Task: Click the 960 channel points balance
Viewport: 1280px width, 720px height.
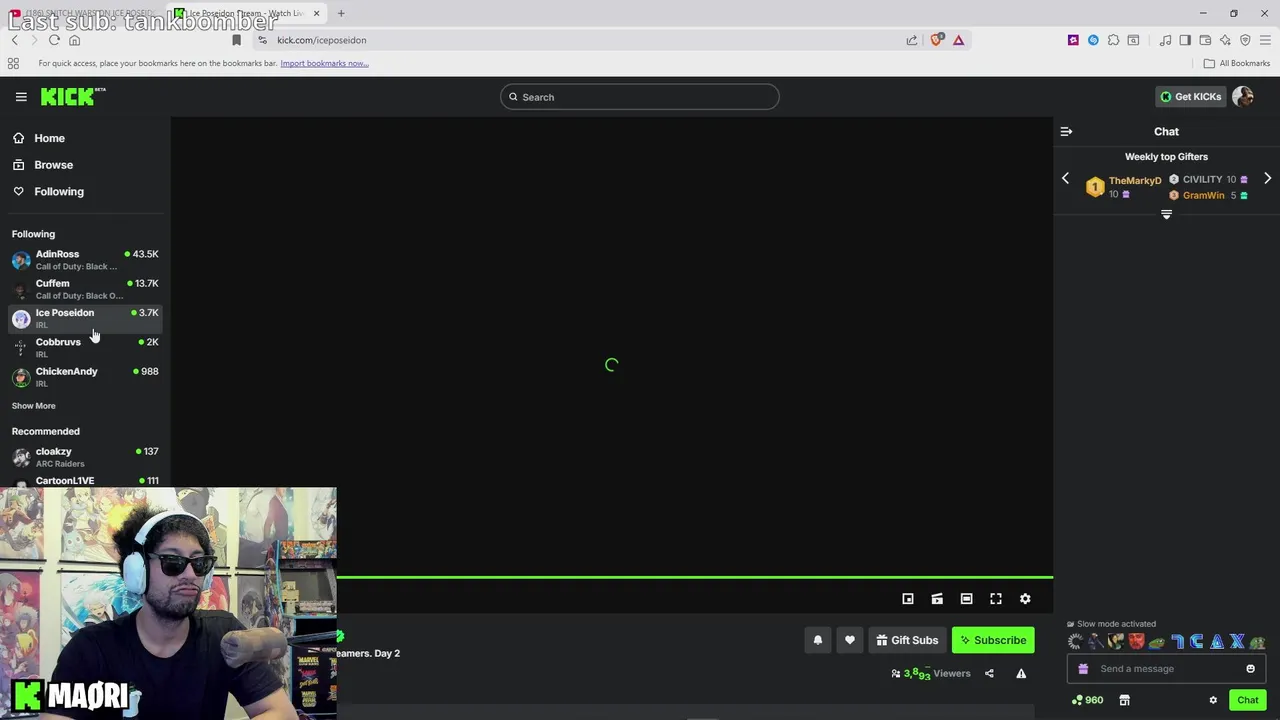Action: pyautogui.click(x=1087, y=701)
